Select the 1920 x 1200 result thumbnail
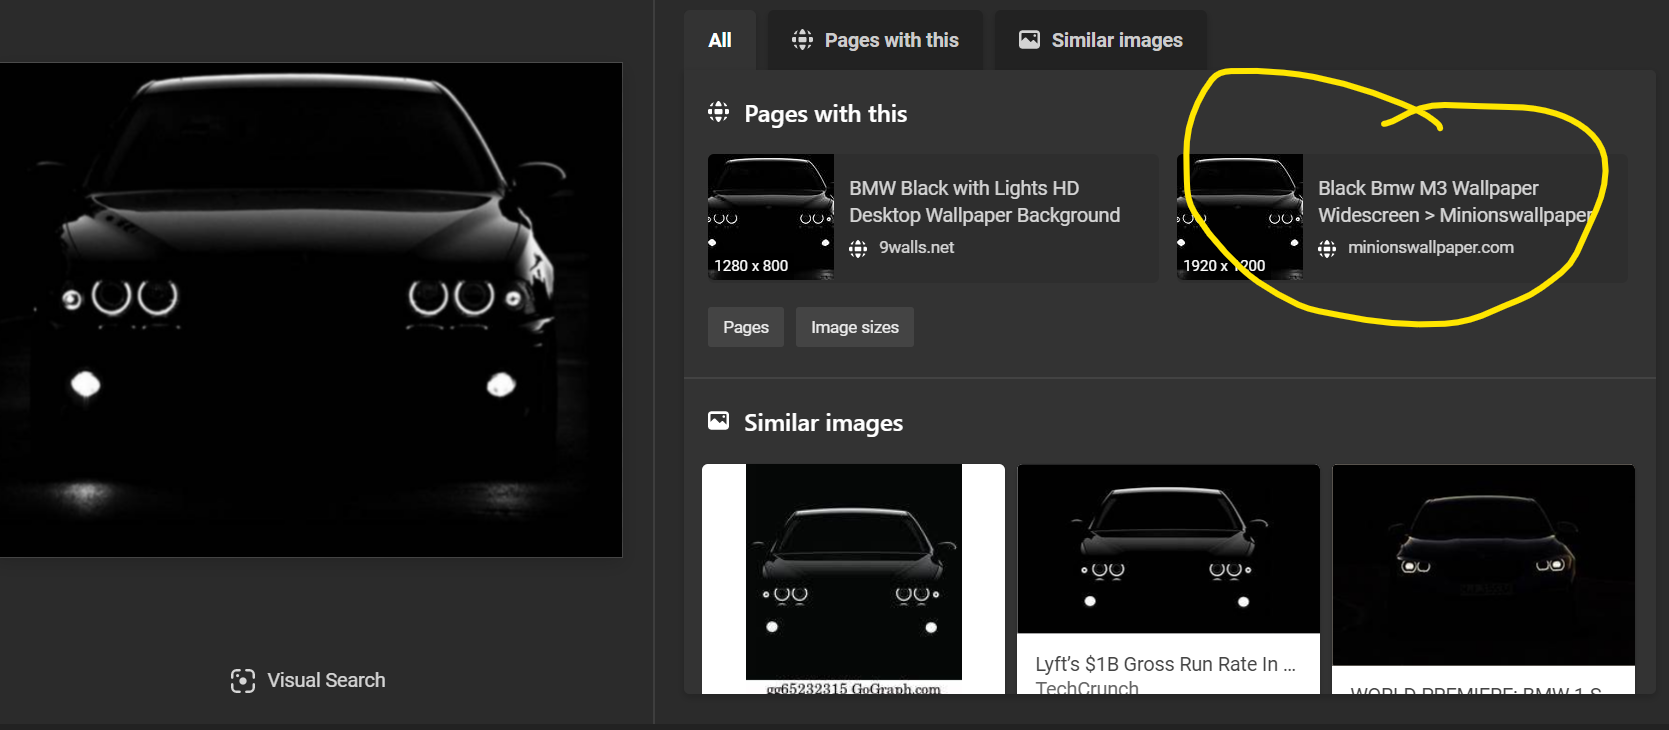The width and height of the screenshot is (1669, 730). coord(1240,216)
